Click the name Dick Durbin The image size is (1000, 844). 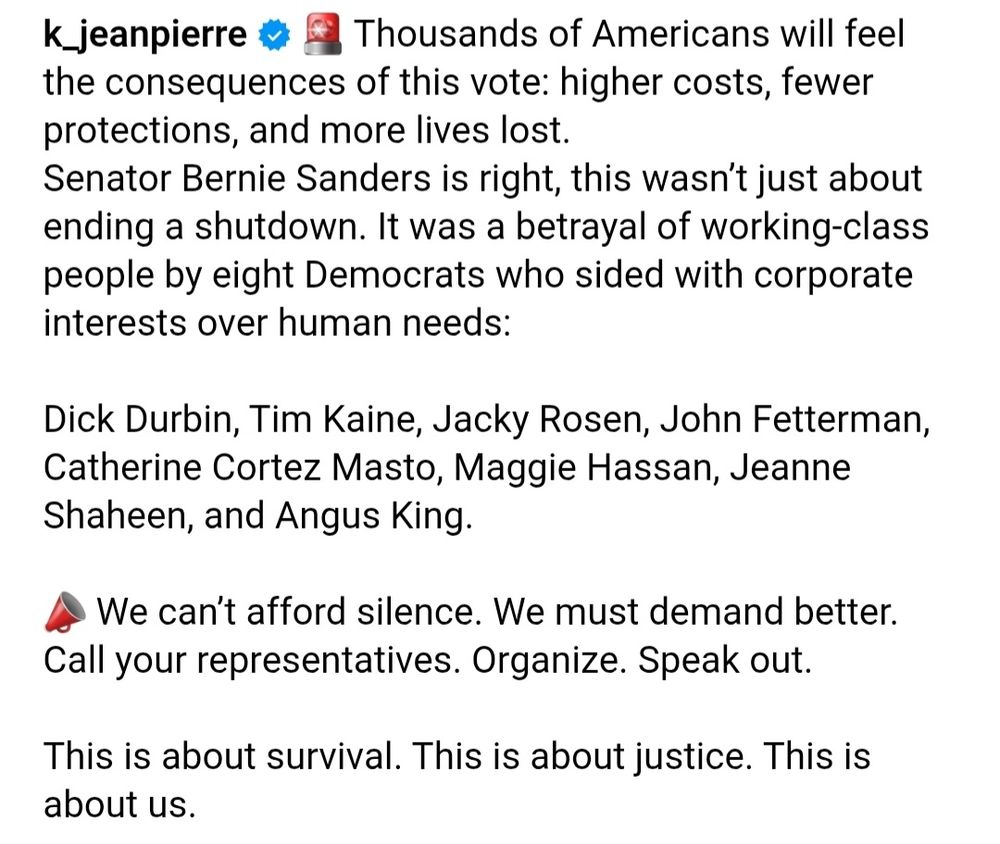[x=136, y=420]
